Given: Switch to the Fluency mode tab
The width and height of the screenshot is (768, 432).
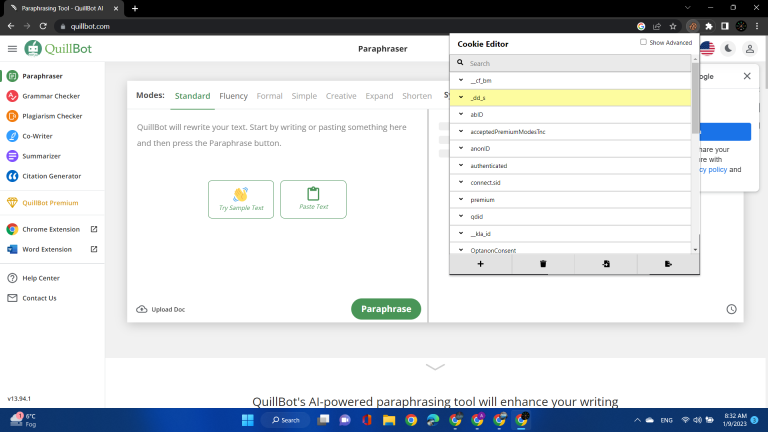Looking at the screenshot, I should click(233, 96).
